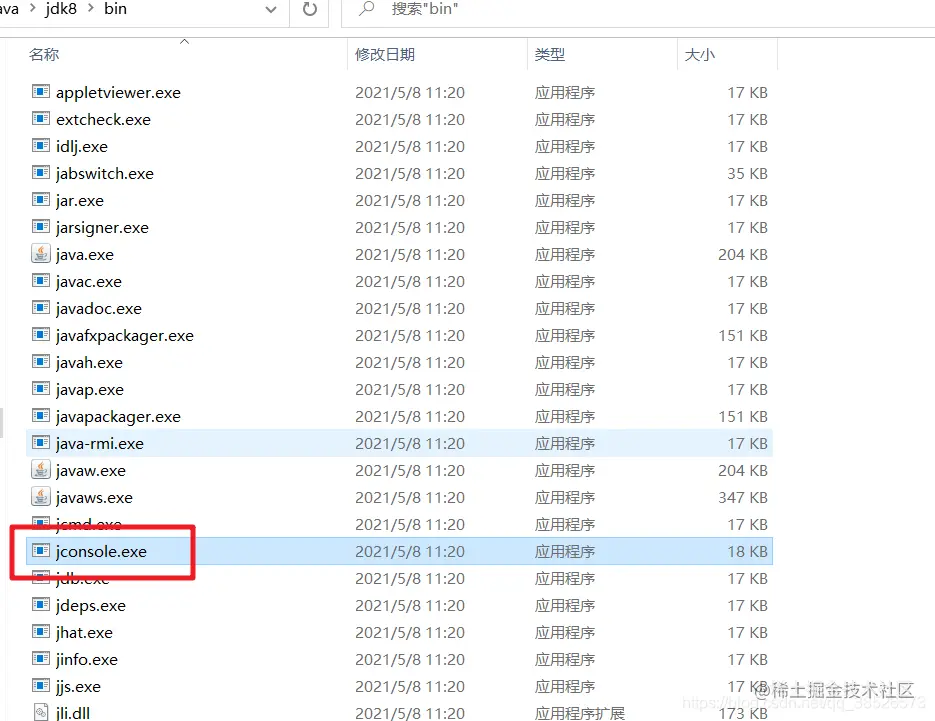Viewport: 935px width, 721px height.
Task: Click the bin breadcrumb segment
Action: [115, 8]
